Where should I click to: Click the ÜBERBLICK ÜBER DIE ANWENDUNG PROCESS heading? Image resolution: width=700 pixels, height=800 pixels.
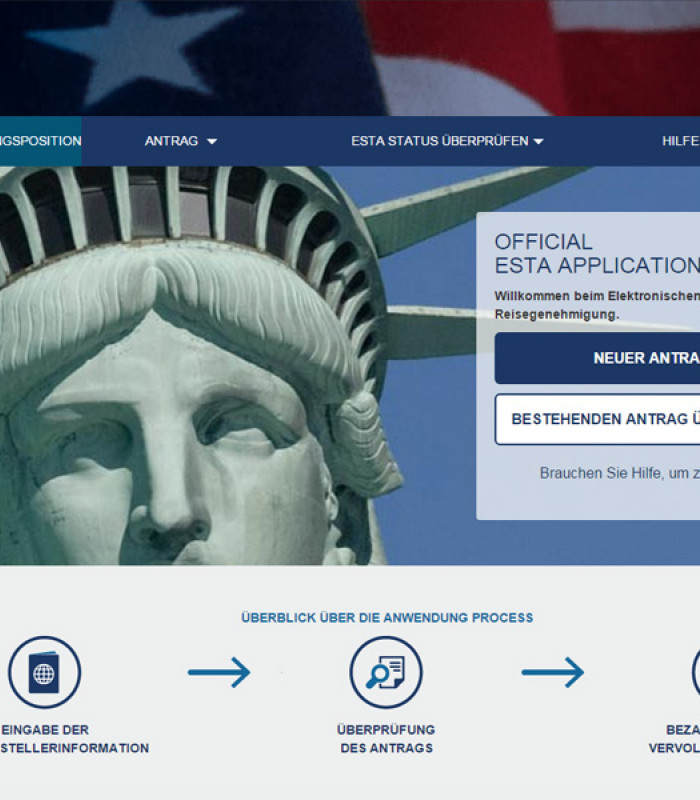[387, 617]
